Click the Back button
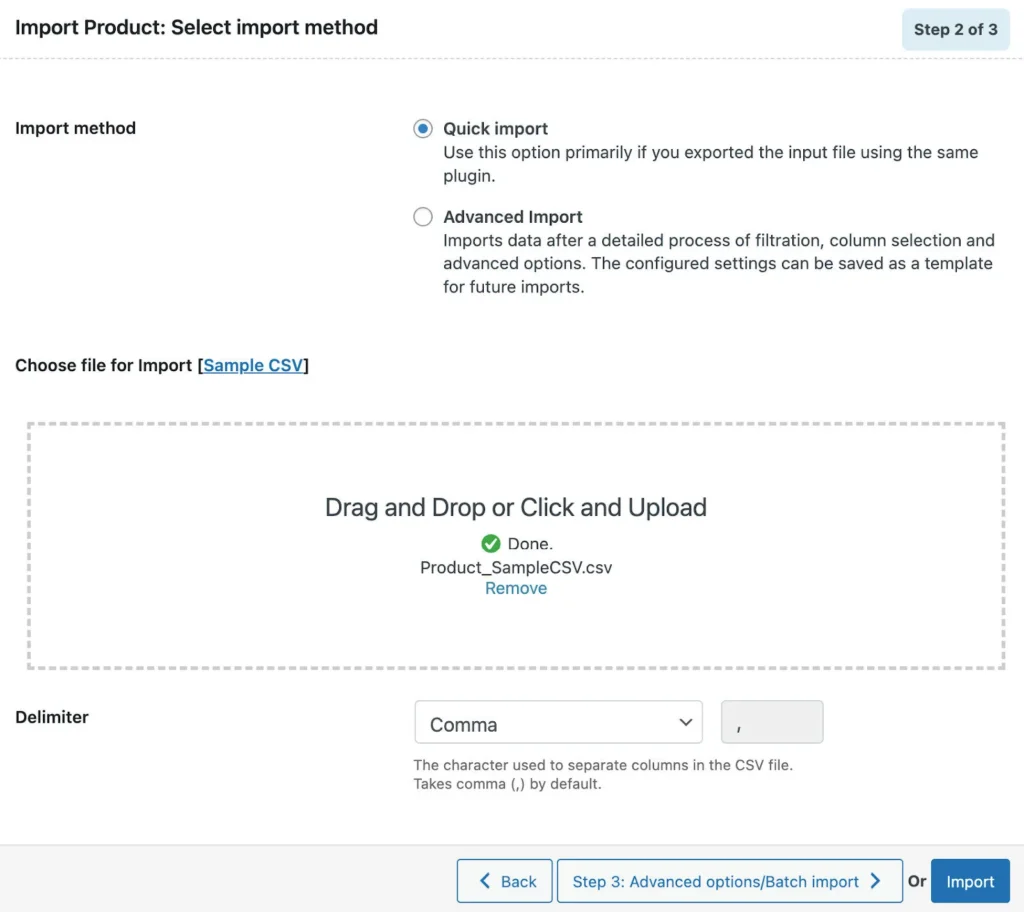The width and height of the screenshot is (1024, 912). point(504,881)
